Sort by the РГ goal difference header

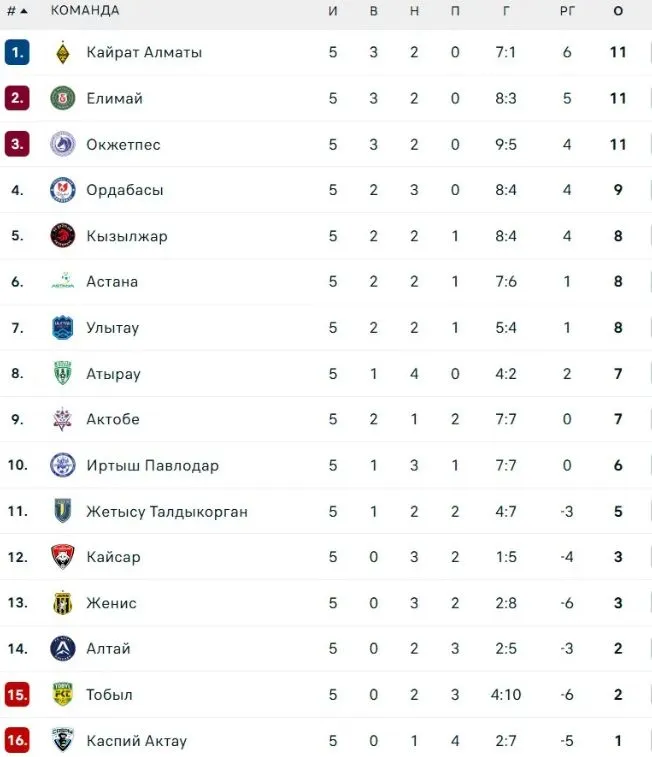click(x=567, y=10)
